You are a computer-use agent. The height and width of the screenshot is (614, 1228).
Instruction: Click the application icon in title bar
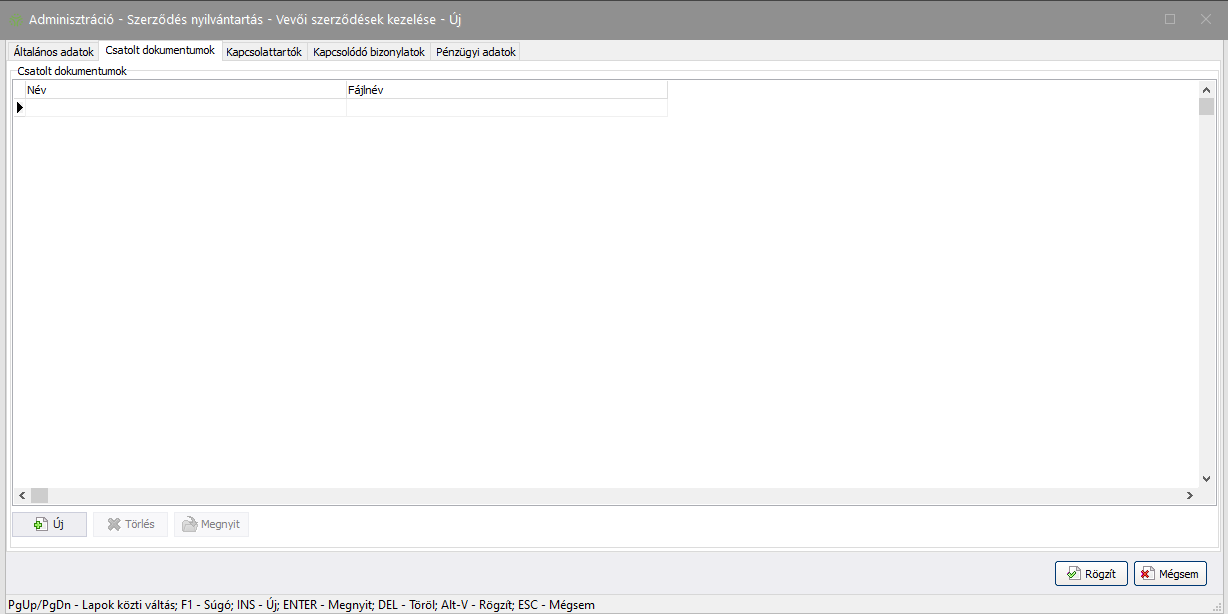pos(16,20)
